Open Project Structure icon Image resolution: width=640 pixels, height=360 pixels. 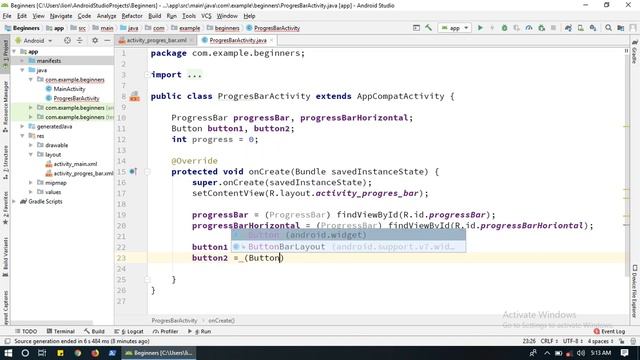point(621,28)
